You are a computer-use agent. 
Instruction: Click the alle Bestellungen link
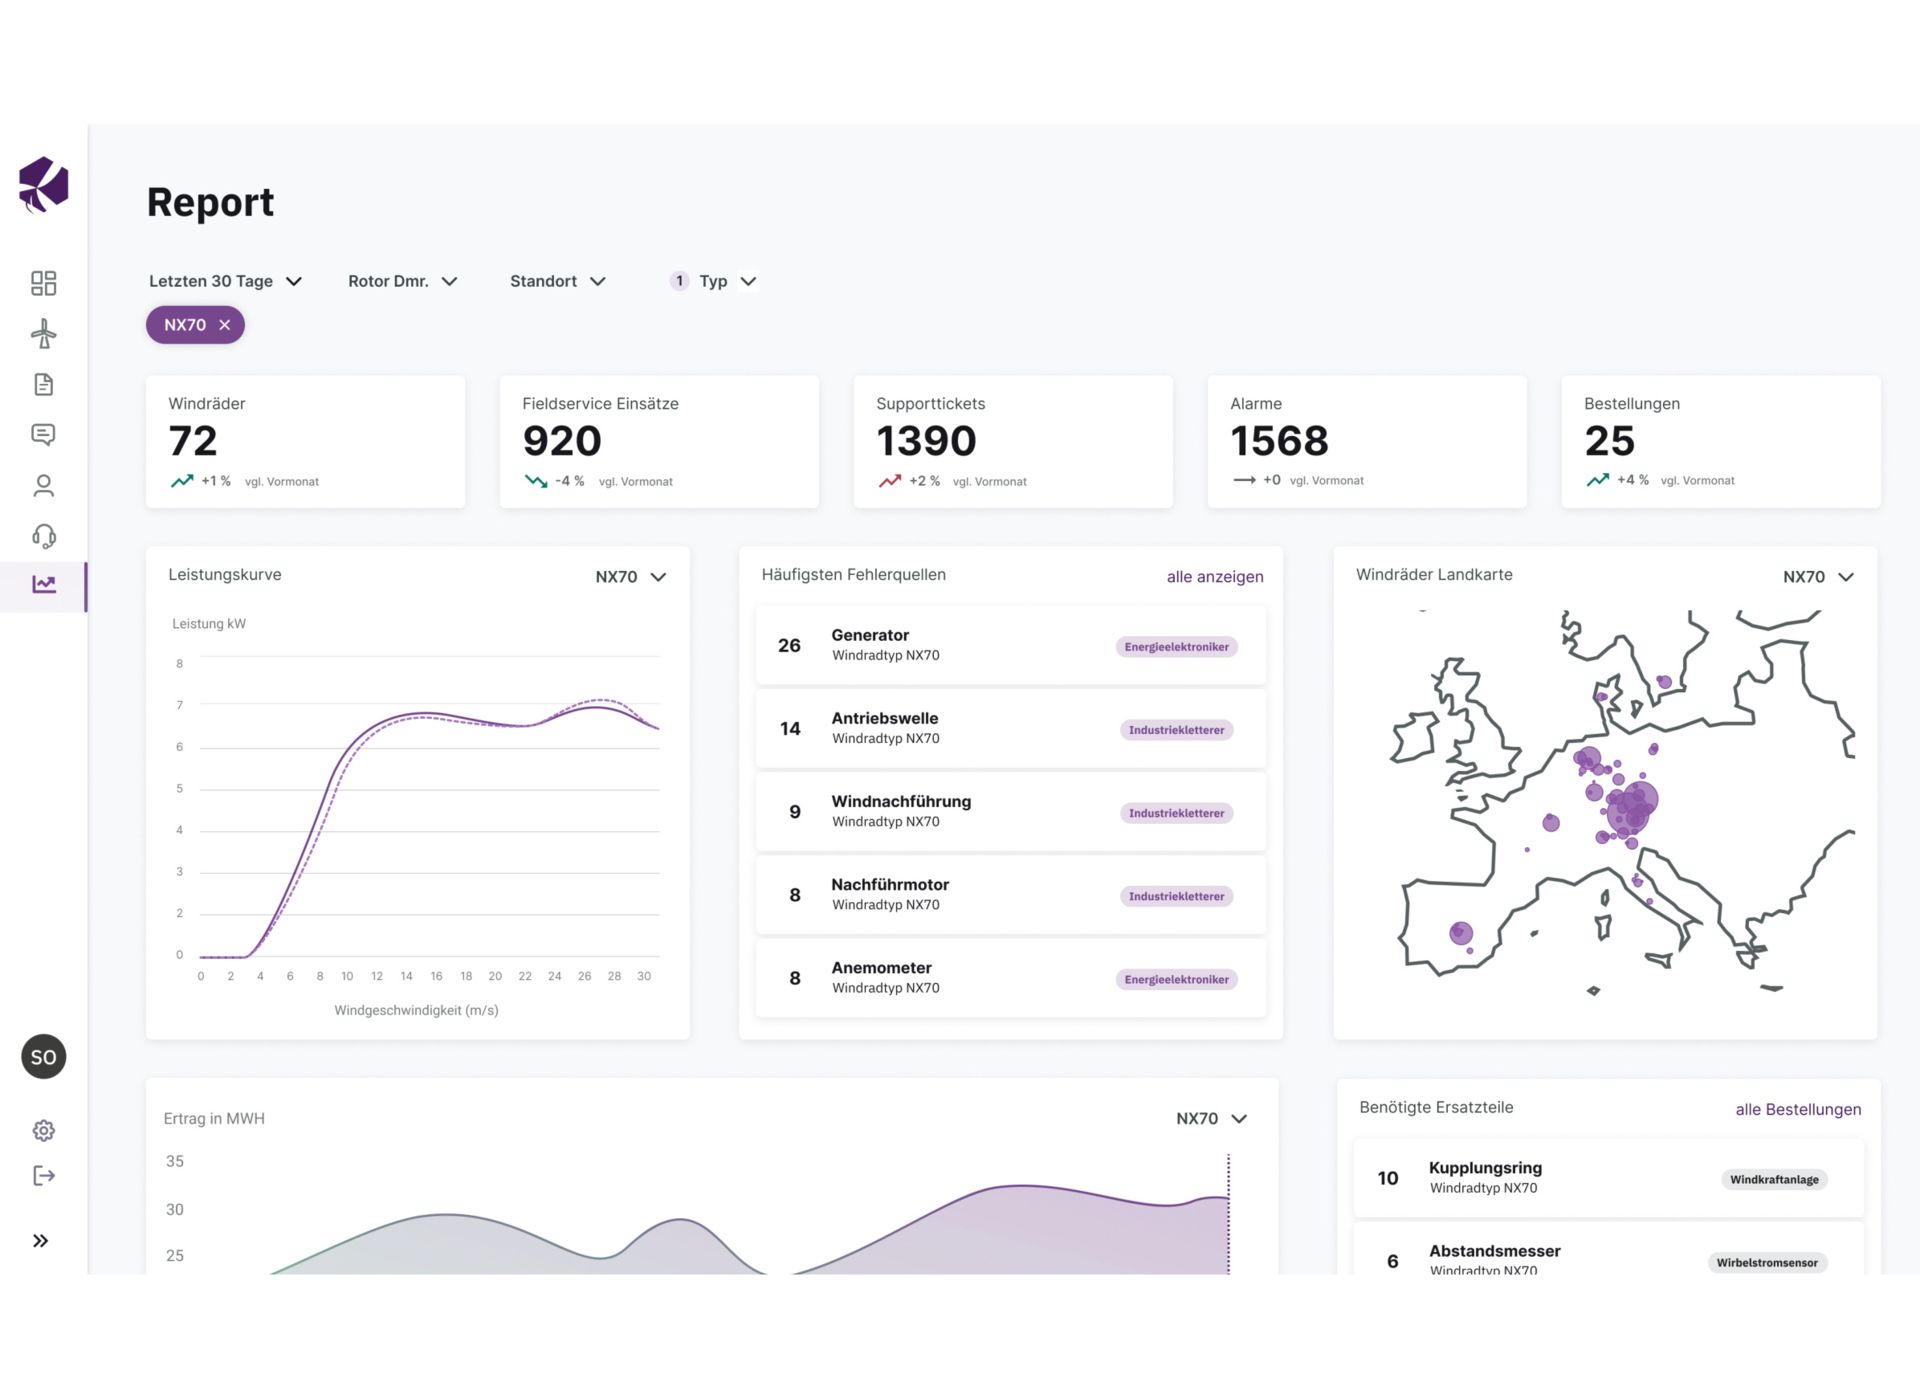pyautogui.click(x=1797, y=1109)
